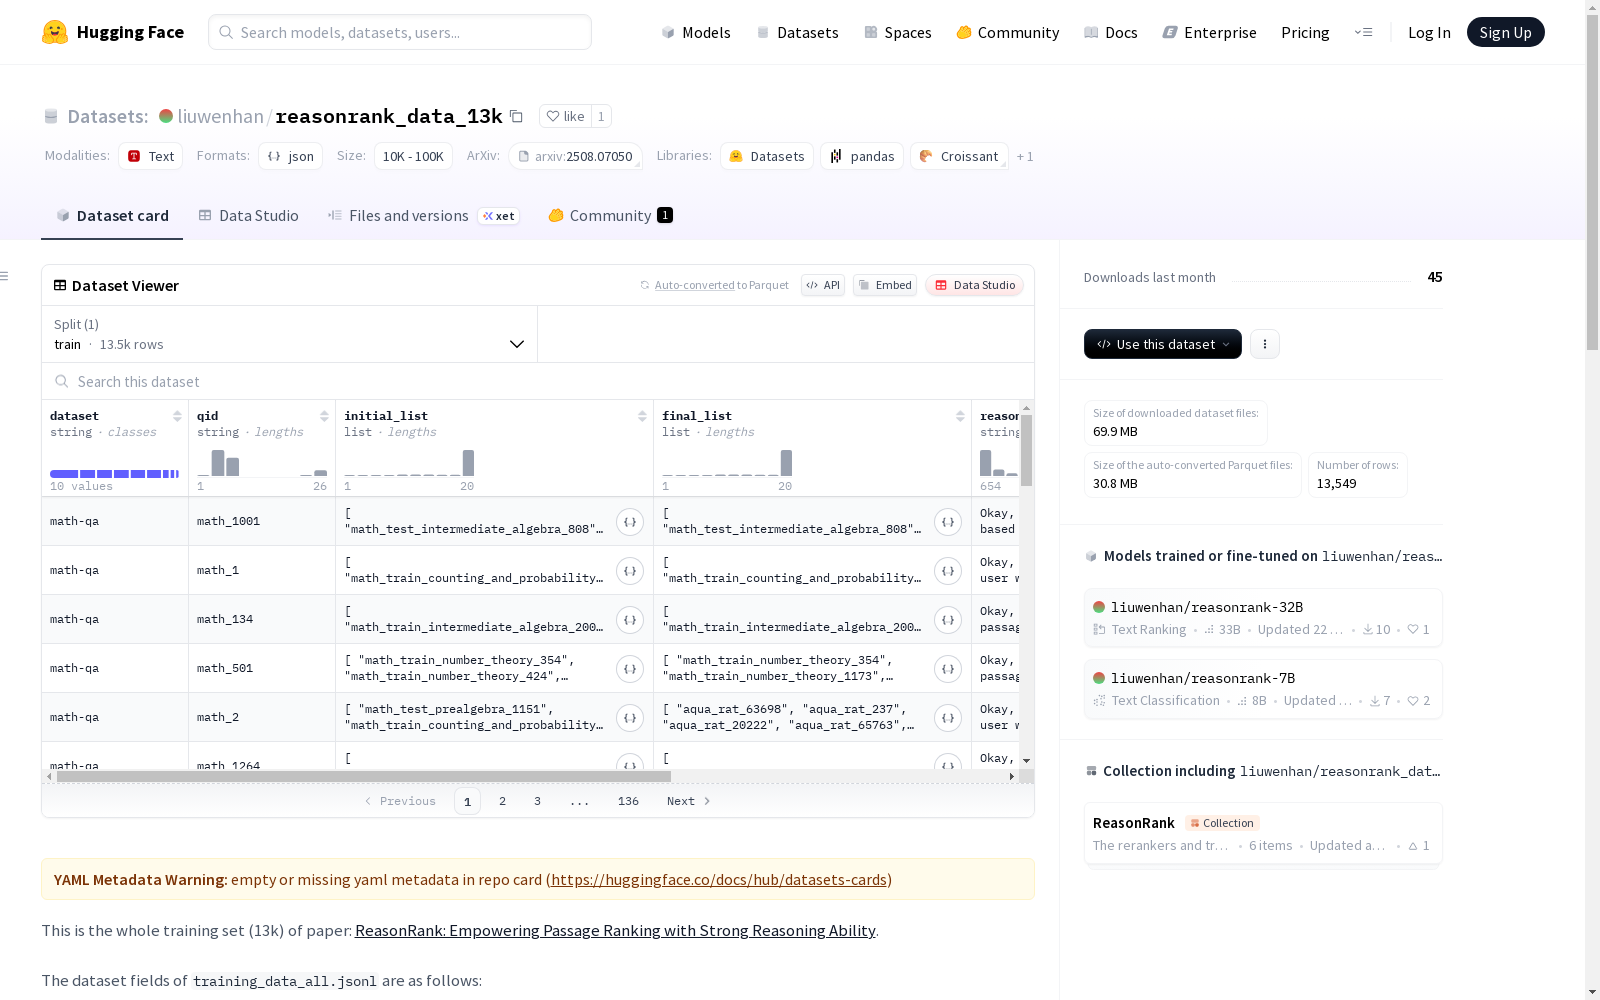1600x1000 pixels.
Task: Open the ReasonRank paper link
Action: (615, 930)
